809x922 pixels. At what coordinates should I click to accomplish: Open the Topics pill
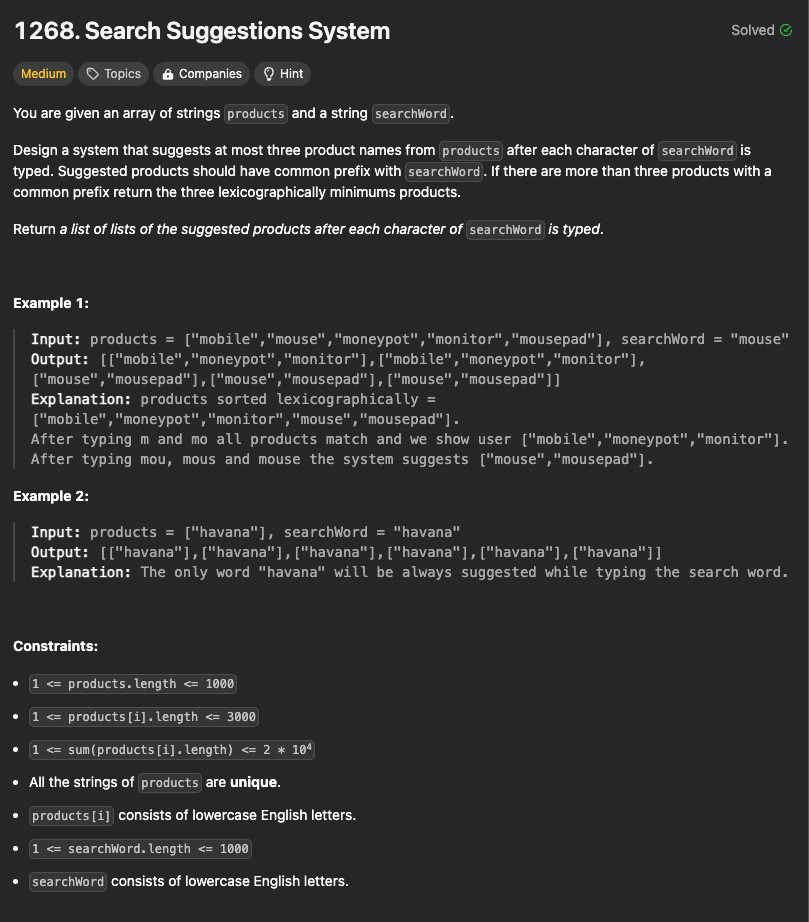(113, 74)
